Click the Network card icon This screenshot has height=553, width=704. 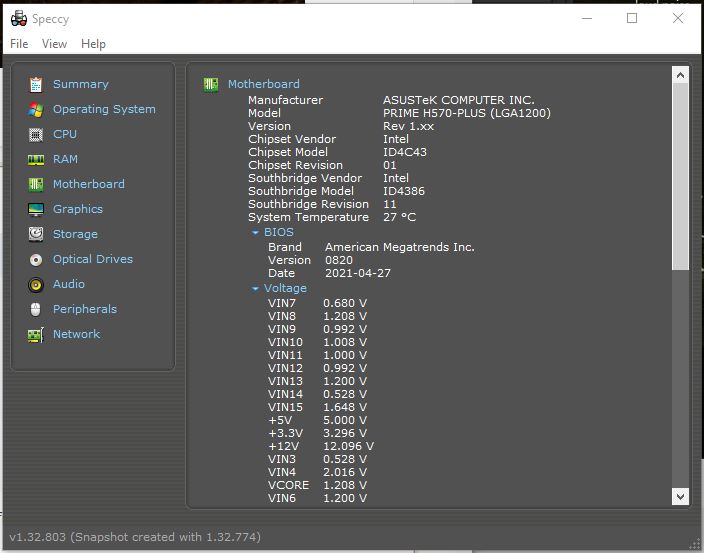[36, 335]
